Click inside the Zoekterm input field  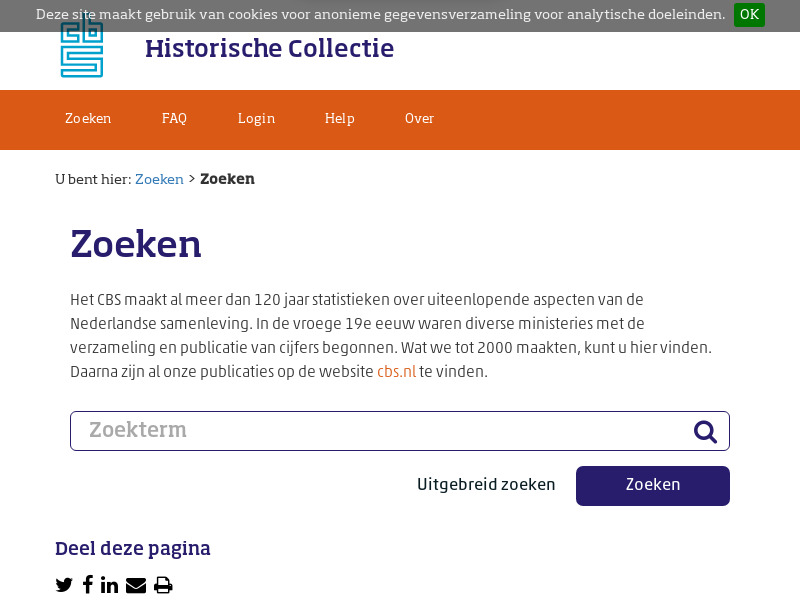300,430
